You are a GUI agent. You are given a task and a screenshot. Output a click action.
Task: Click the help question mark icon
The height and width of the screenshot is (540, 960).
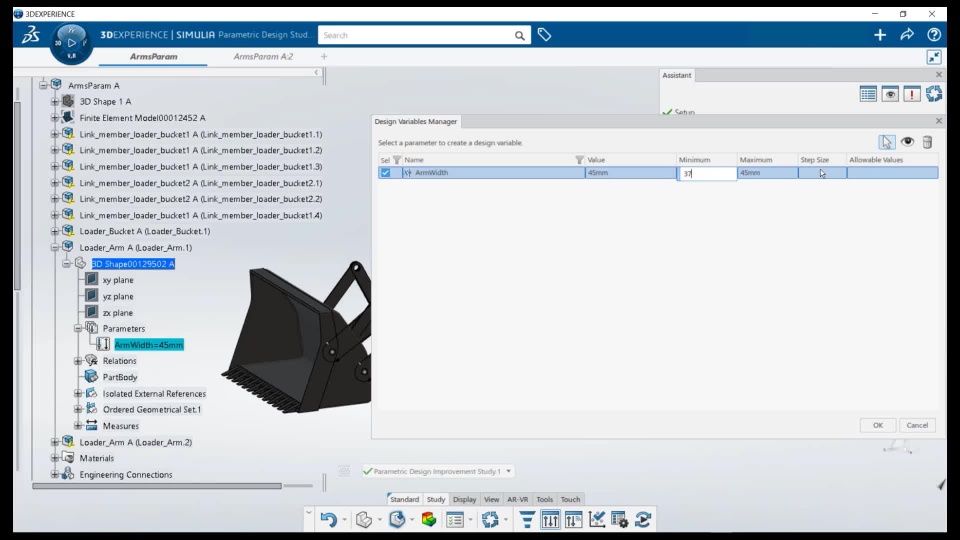click(934, 35)
